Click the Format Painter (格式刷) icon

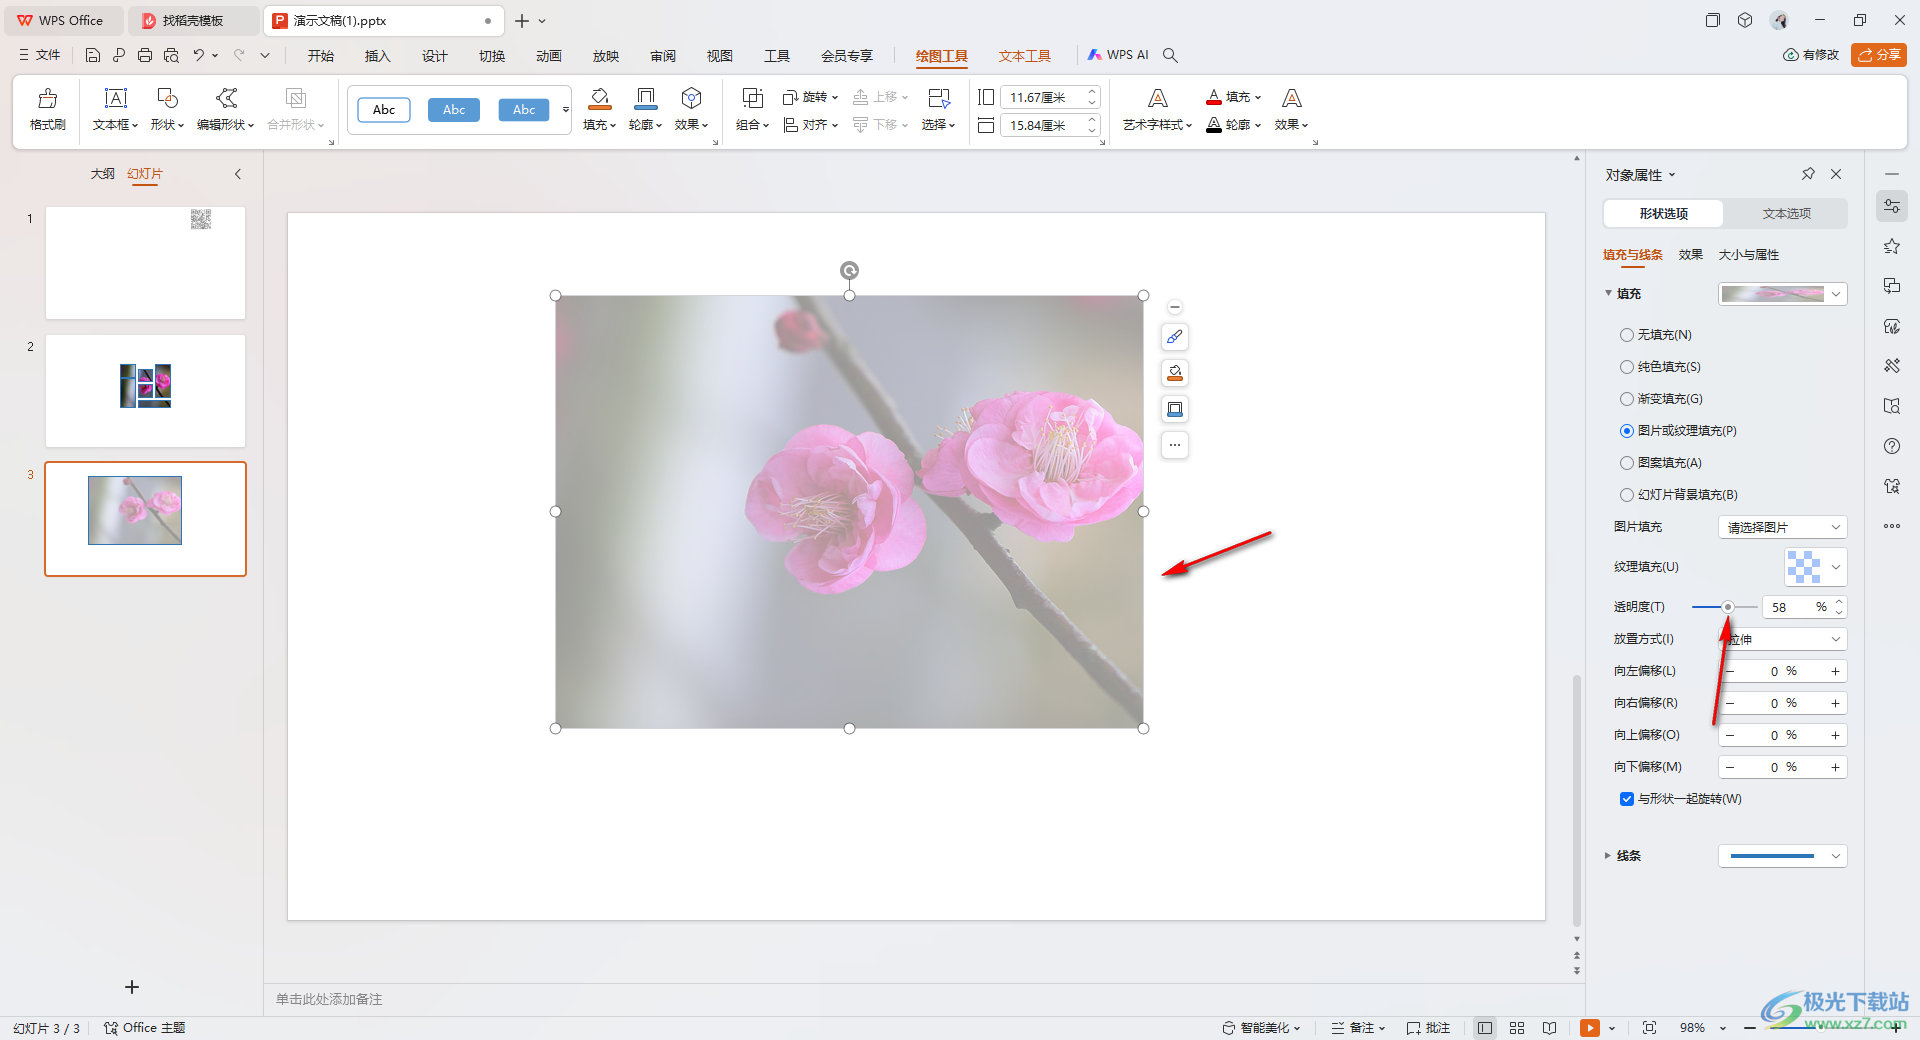click(x=47, y=98)
